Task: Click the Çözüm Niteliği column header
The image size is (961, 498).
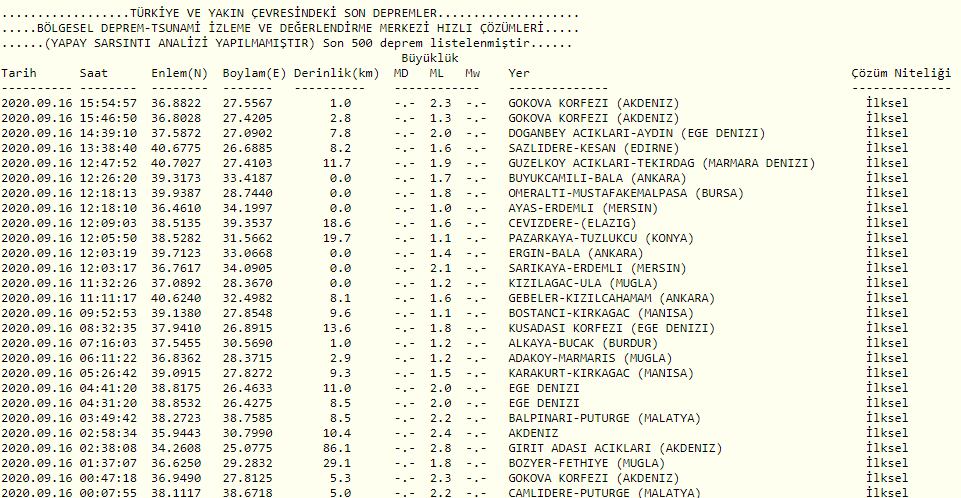Action: pos(898,73)
